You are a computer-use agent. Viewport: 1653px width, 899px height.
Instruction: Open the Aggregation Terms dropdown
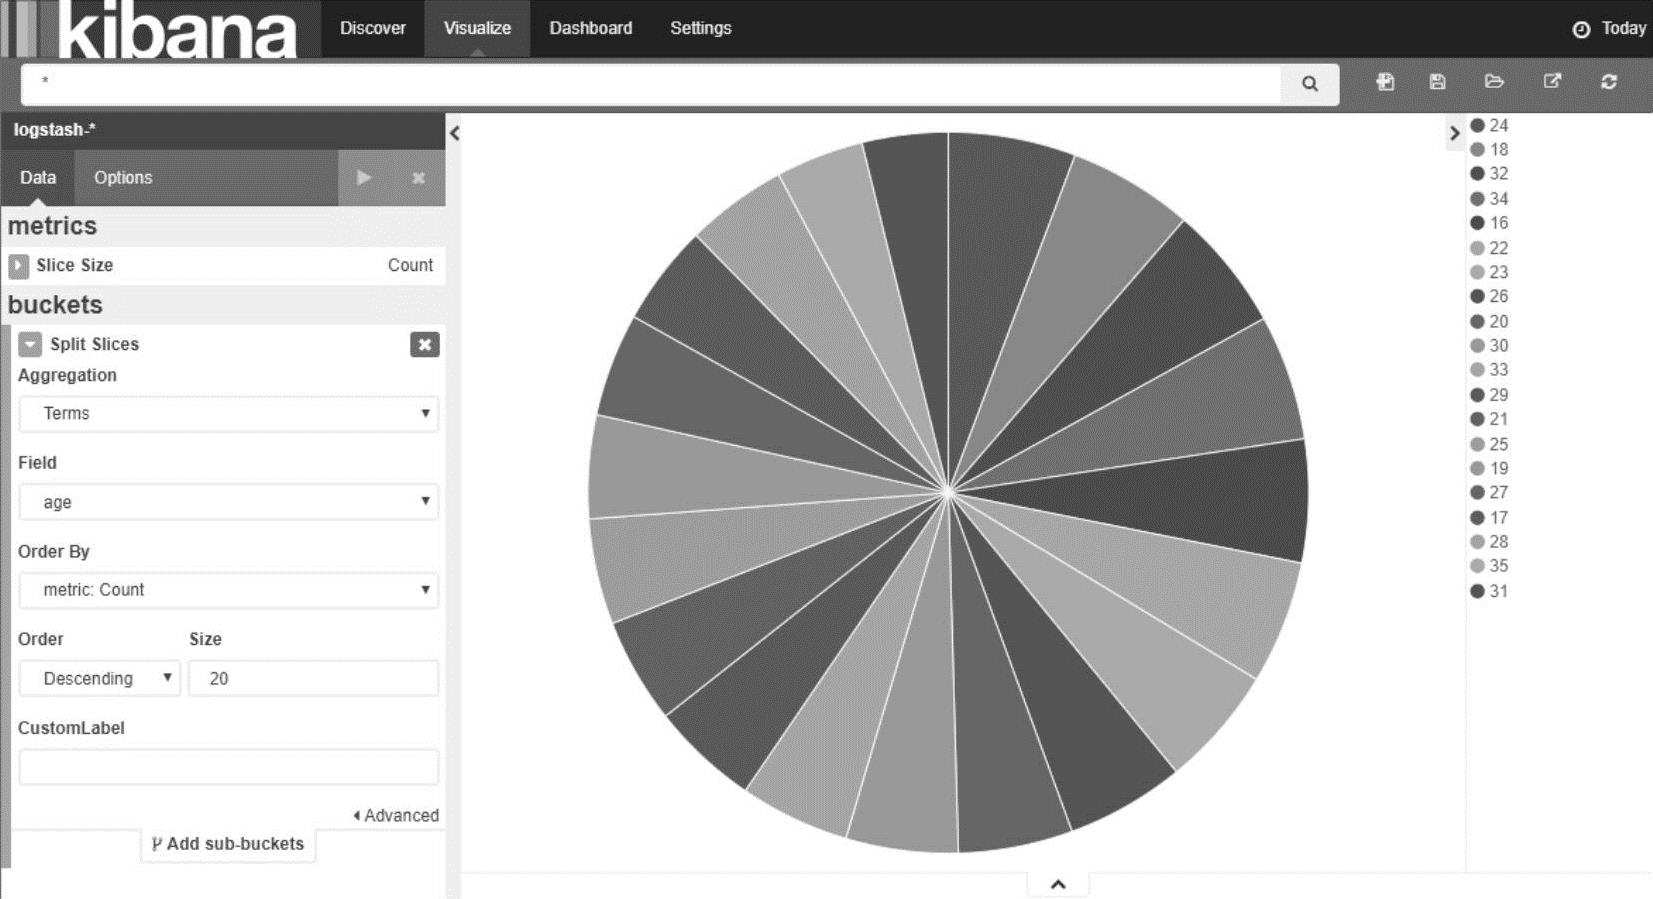pyautogui.click(x=229, y=414)
